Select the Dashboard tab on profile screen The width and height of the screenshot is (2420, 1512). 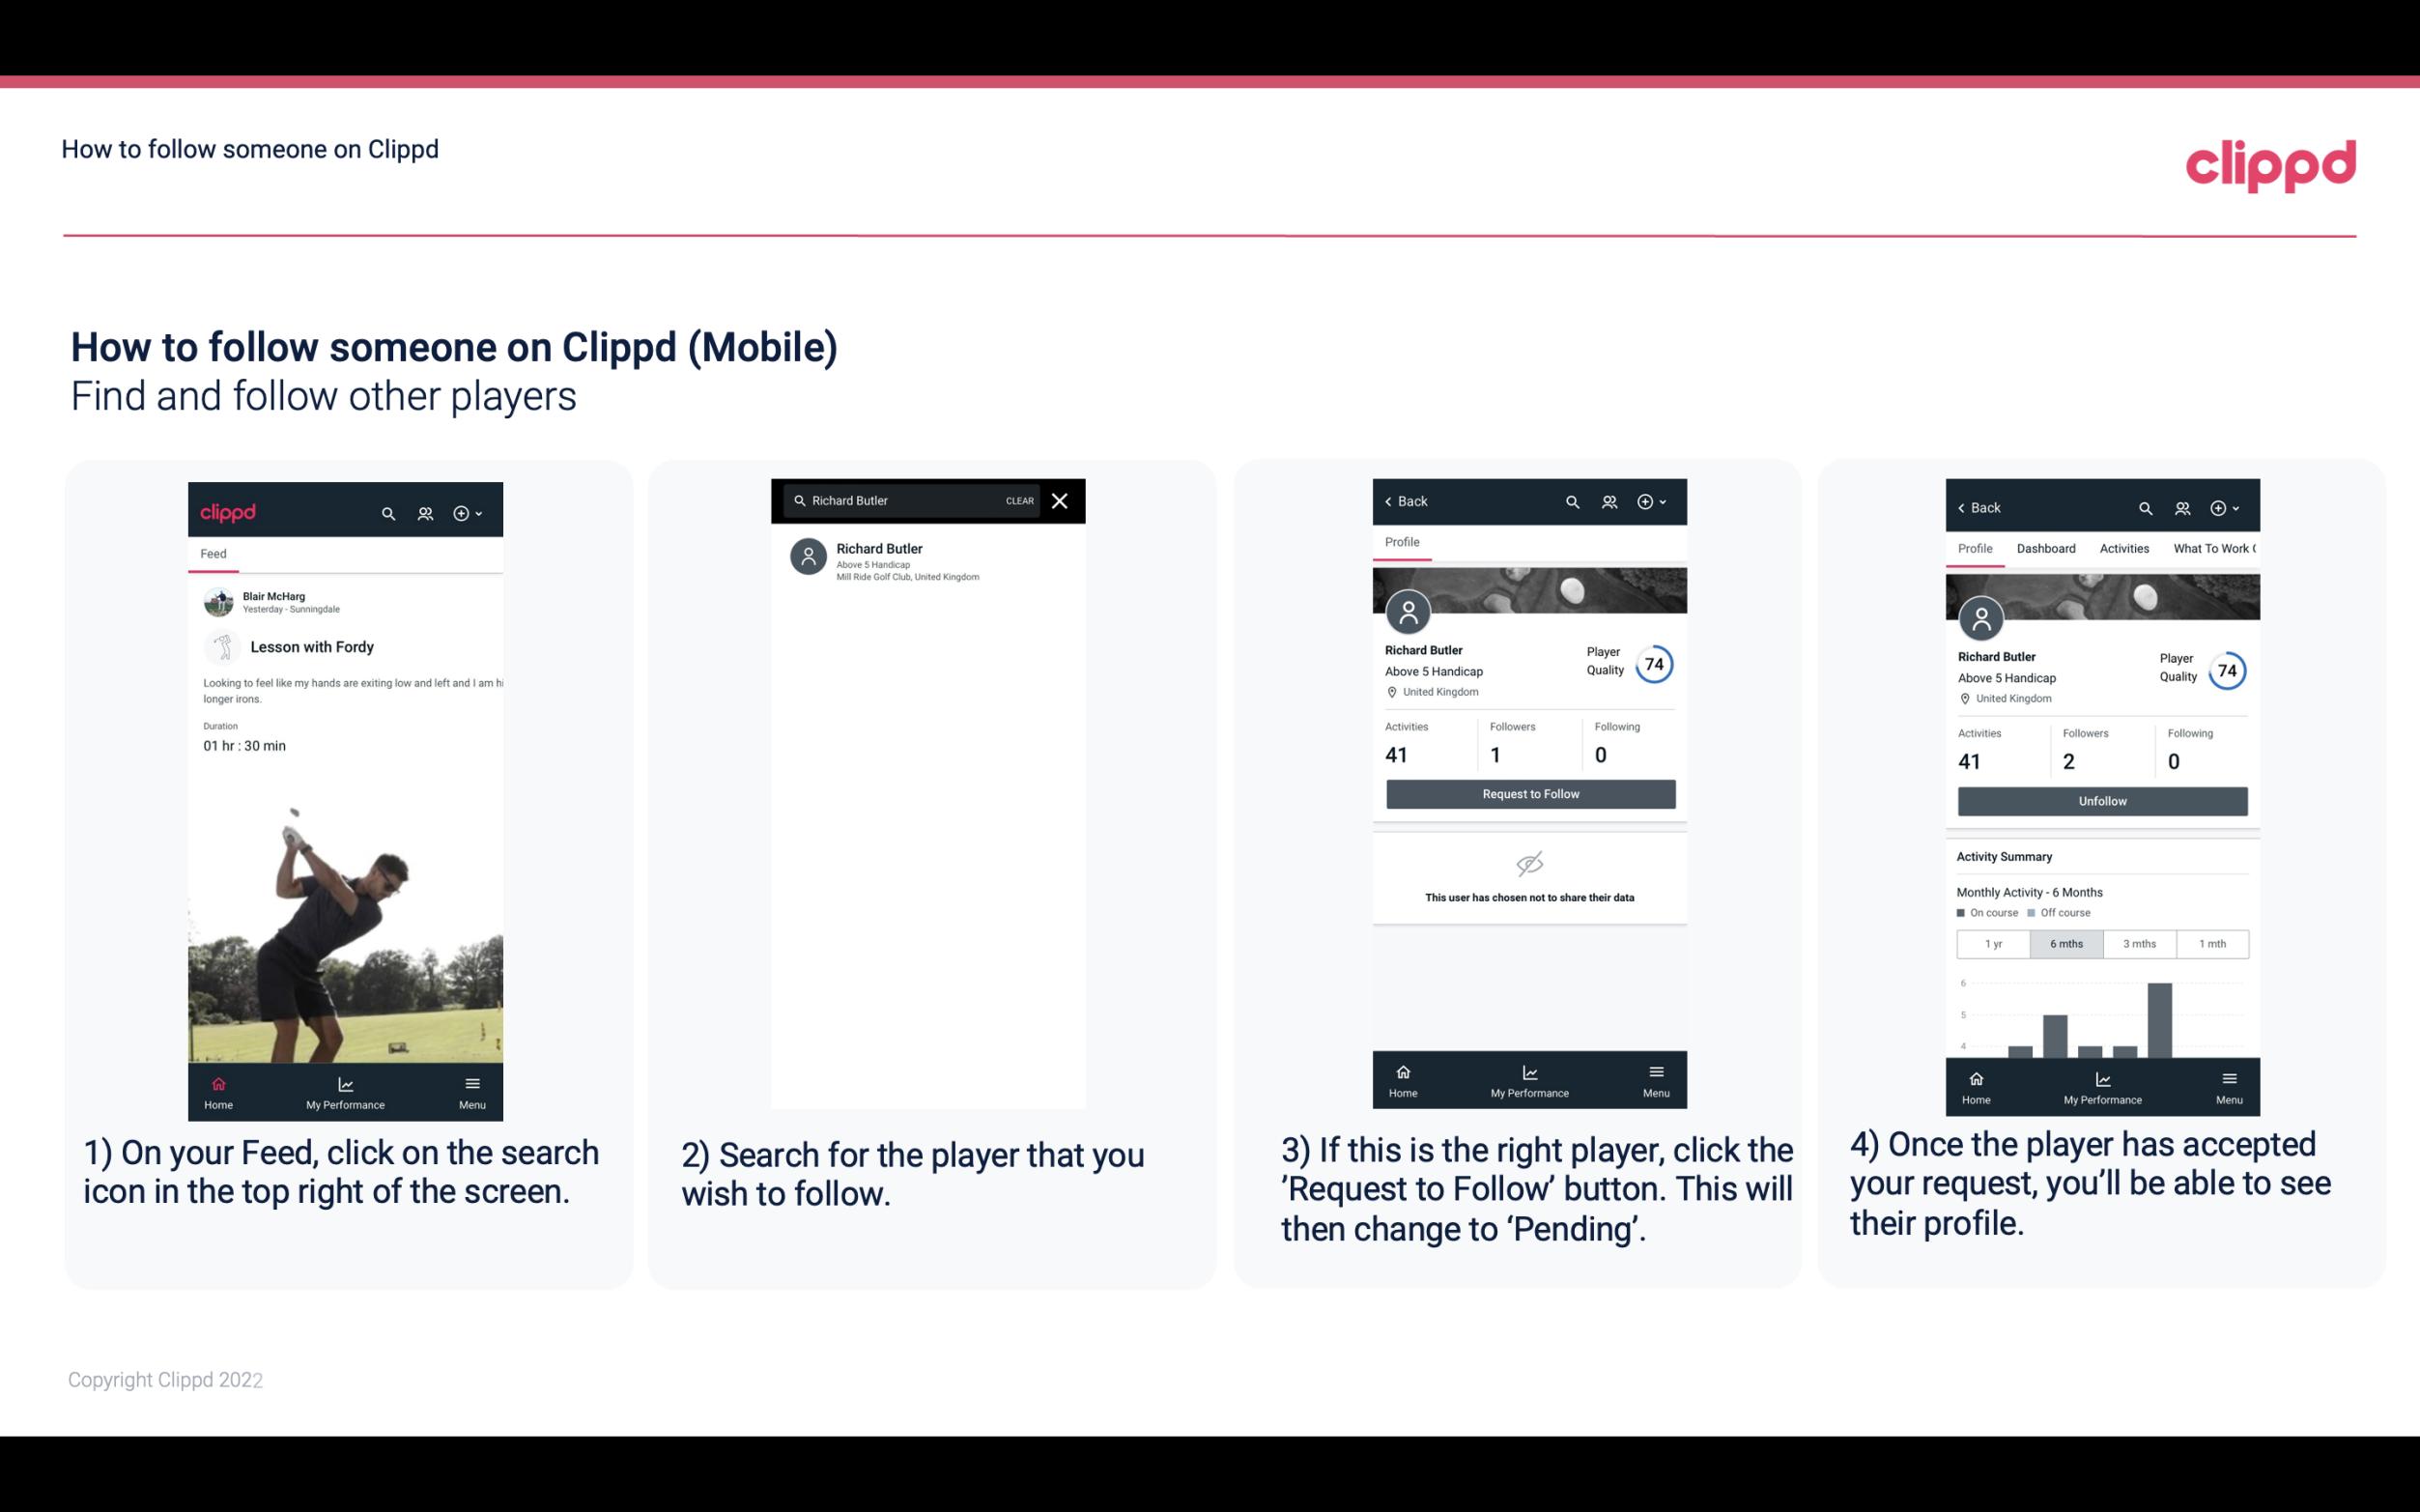click(x=2046, y=549)
